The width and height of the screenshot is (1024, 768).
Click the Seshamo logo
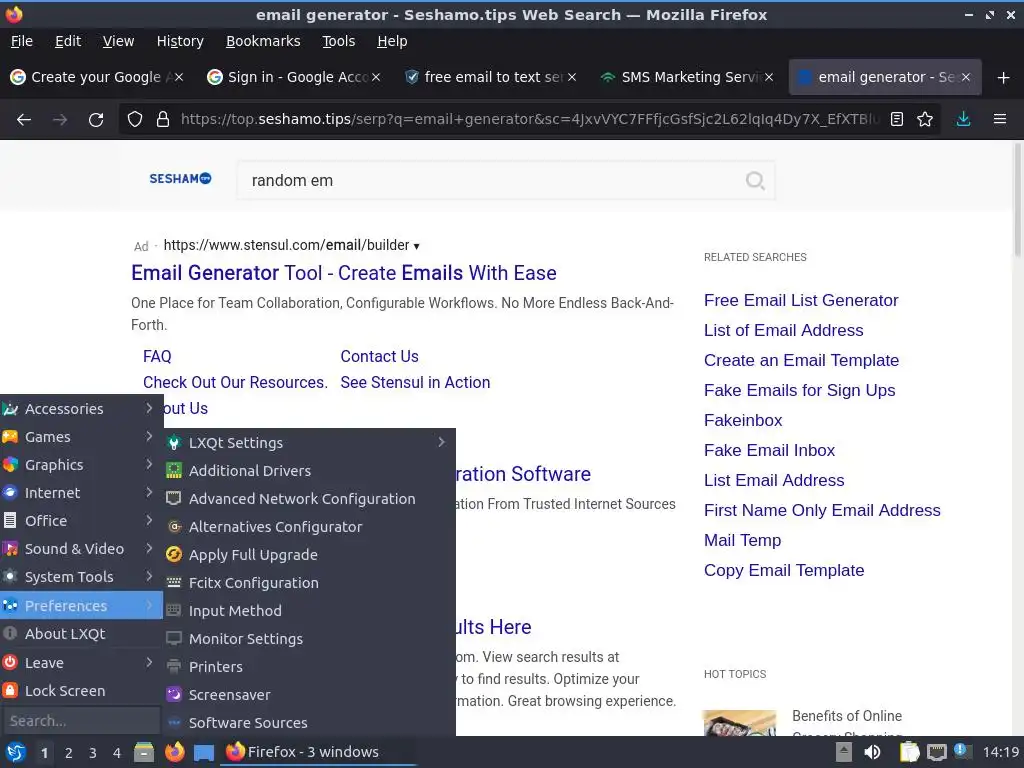180,178
